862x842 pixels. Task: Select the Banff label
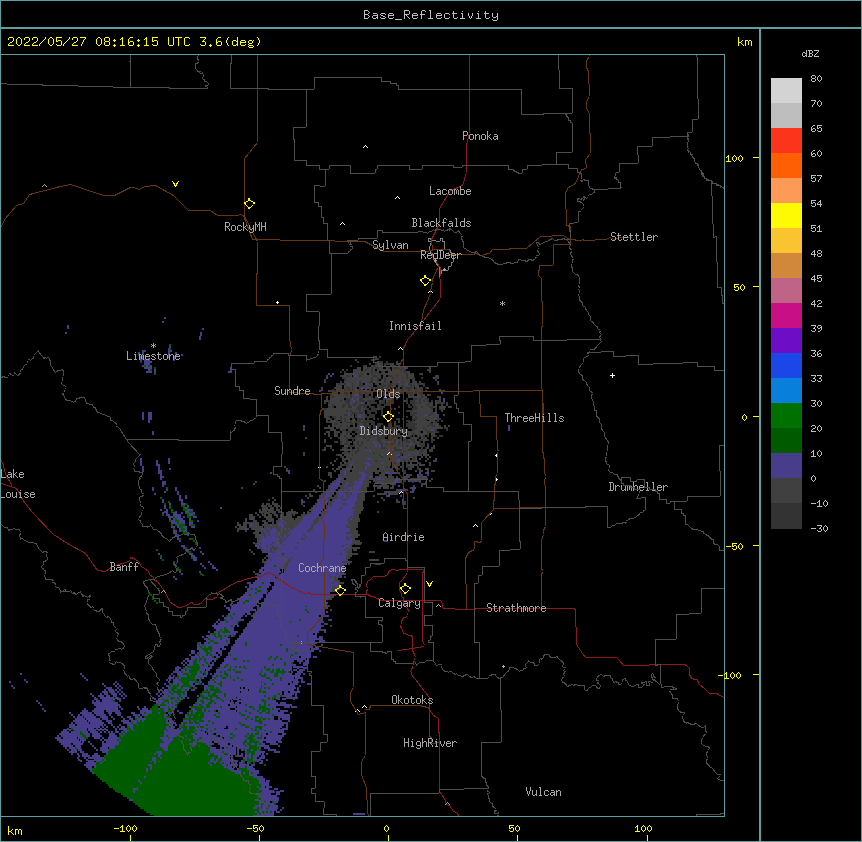click(124, 567)
